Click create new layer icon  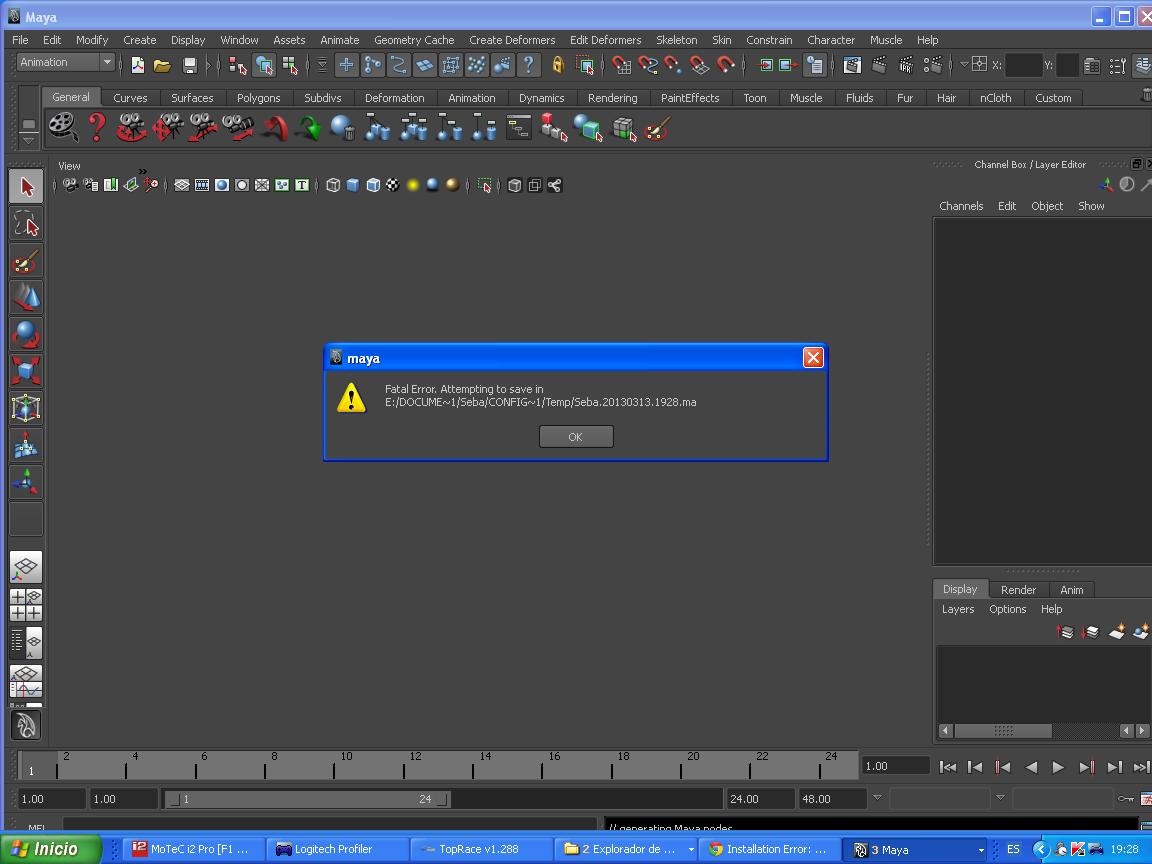[x=1117, y=631]
